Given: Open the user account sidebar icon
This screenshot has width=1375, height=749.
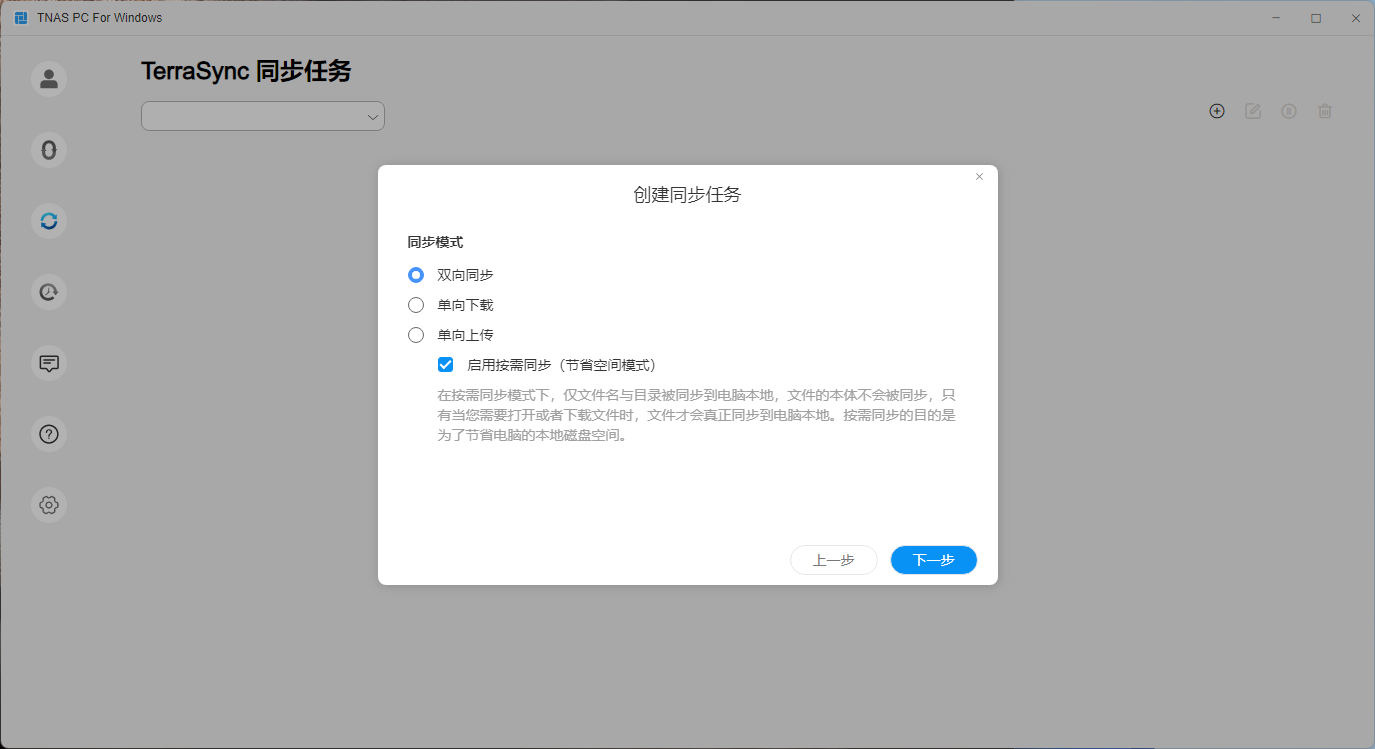Looking at the screenshot, I should coord(49,79).
